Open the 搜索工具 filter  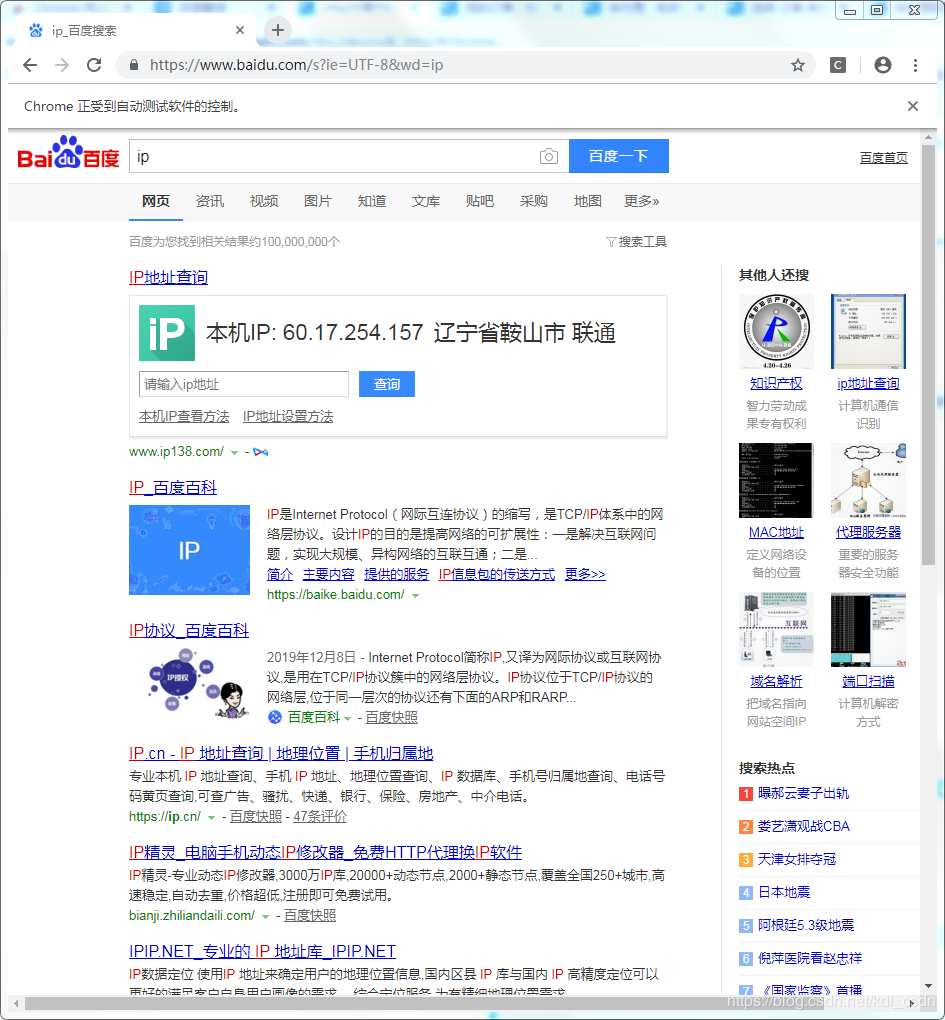point(636,242)
